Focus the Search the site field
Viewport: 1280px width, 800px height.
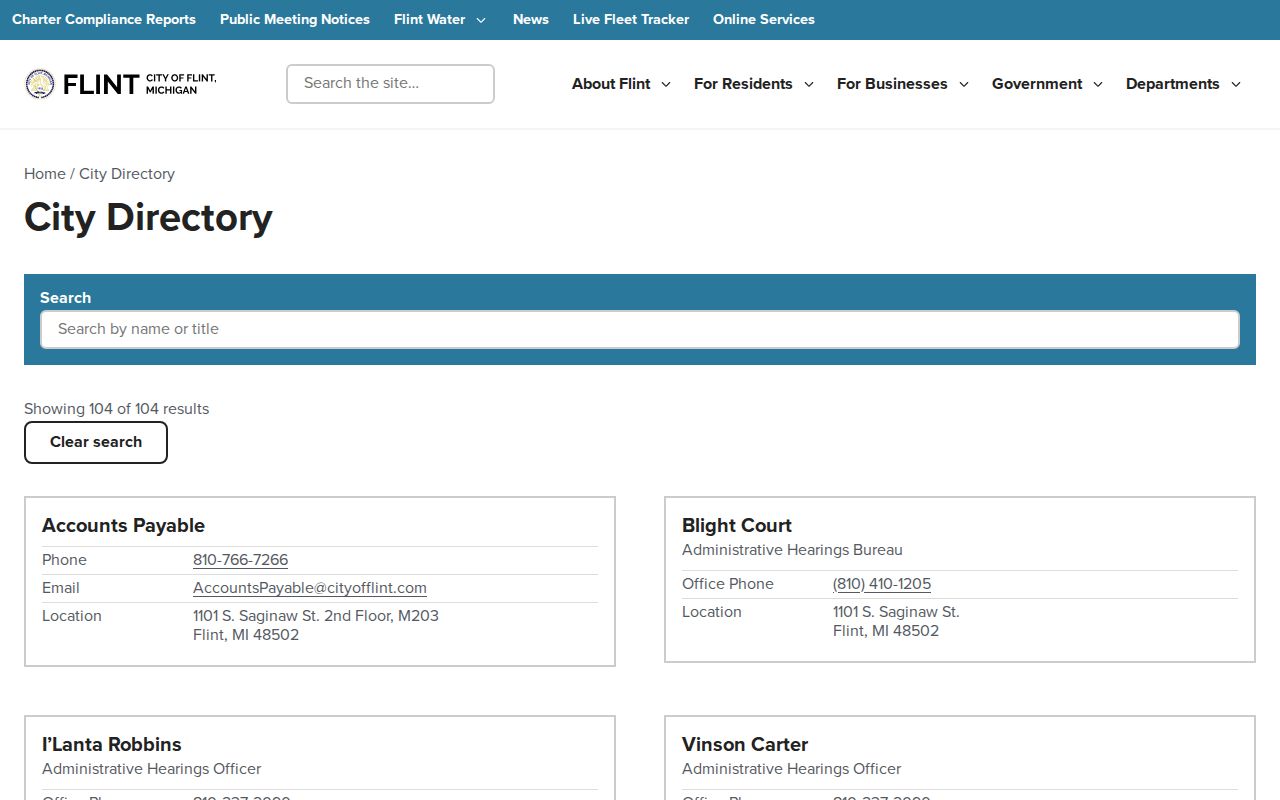[x=390, y=84]
